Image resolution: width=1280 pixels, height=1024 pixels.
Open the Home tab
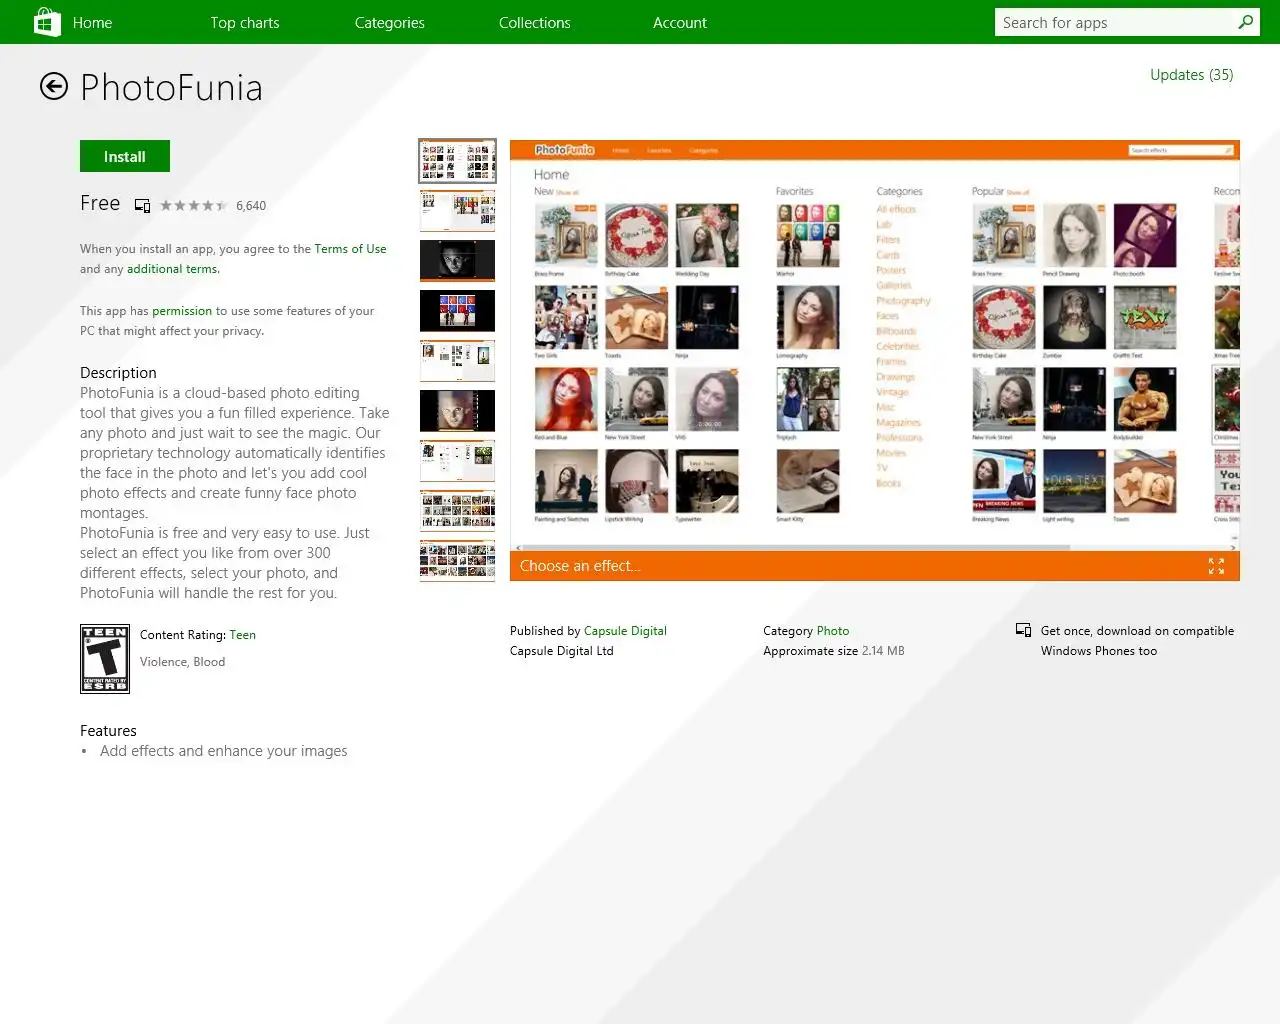(x=92, y=22)
